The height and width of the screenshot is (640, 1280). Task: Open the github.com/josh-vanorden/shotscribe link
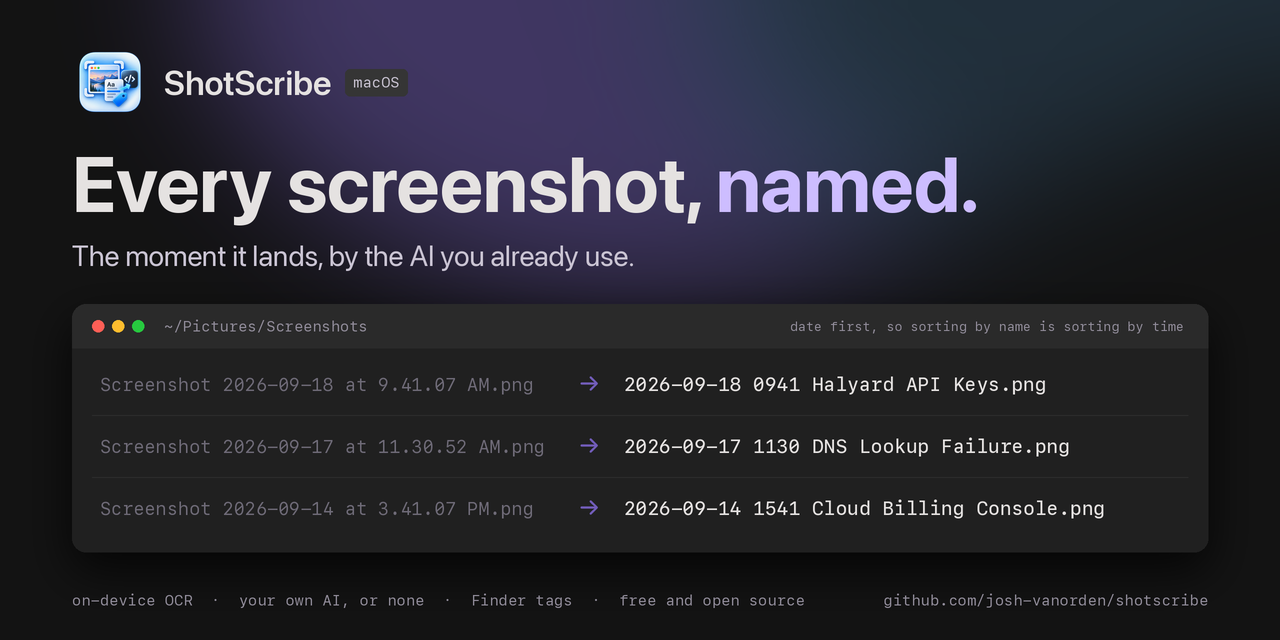click(x=1046, y=601)
